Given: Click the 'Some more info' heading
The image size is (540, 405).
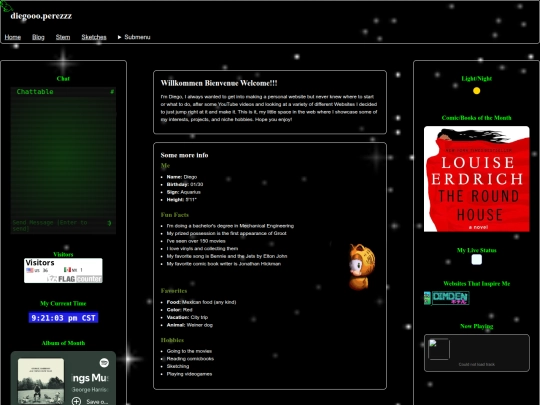Looking at the screenshot, I should [x=184, y=155].
